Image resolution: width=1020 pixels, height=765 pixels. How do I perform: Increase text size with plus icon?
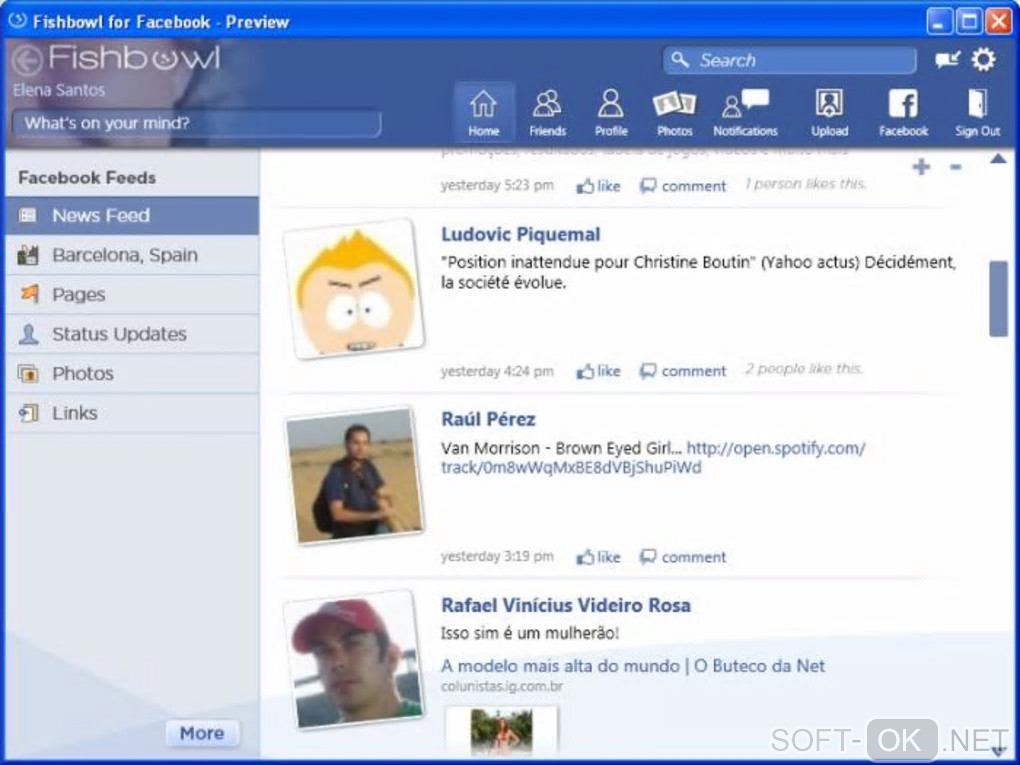click(920, 167)
